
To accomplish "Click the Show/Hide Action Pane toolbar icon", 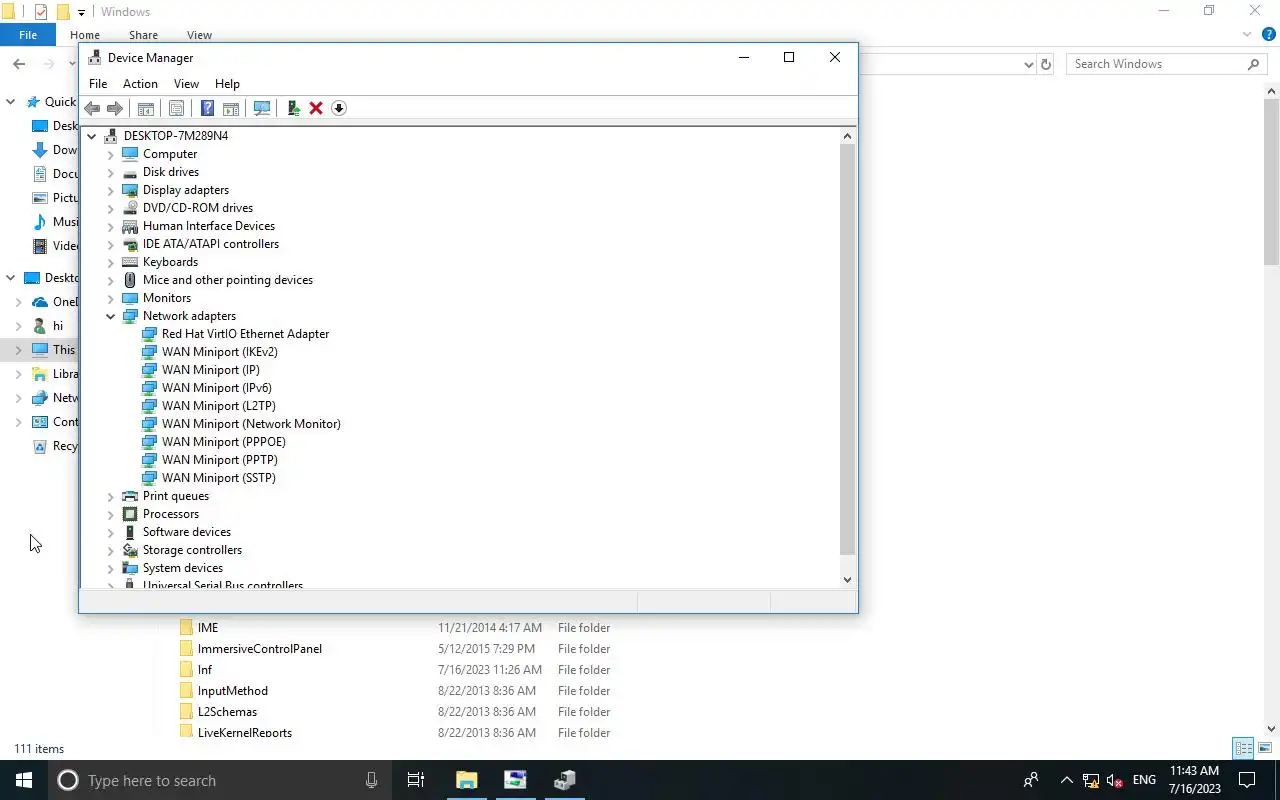I will coord(231,108).
